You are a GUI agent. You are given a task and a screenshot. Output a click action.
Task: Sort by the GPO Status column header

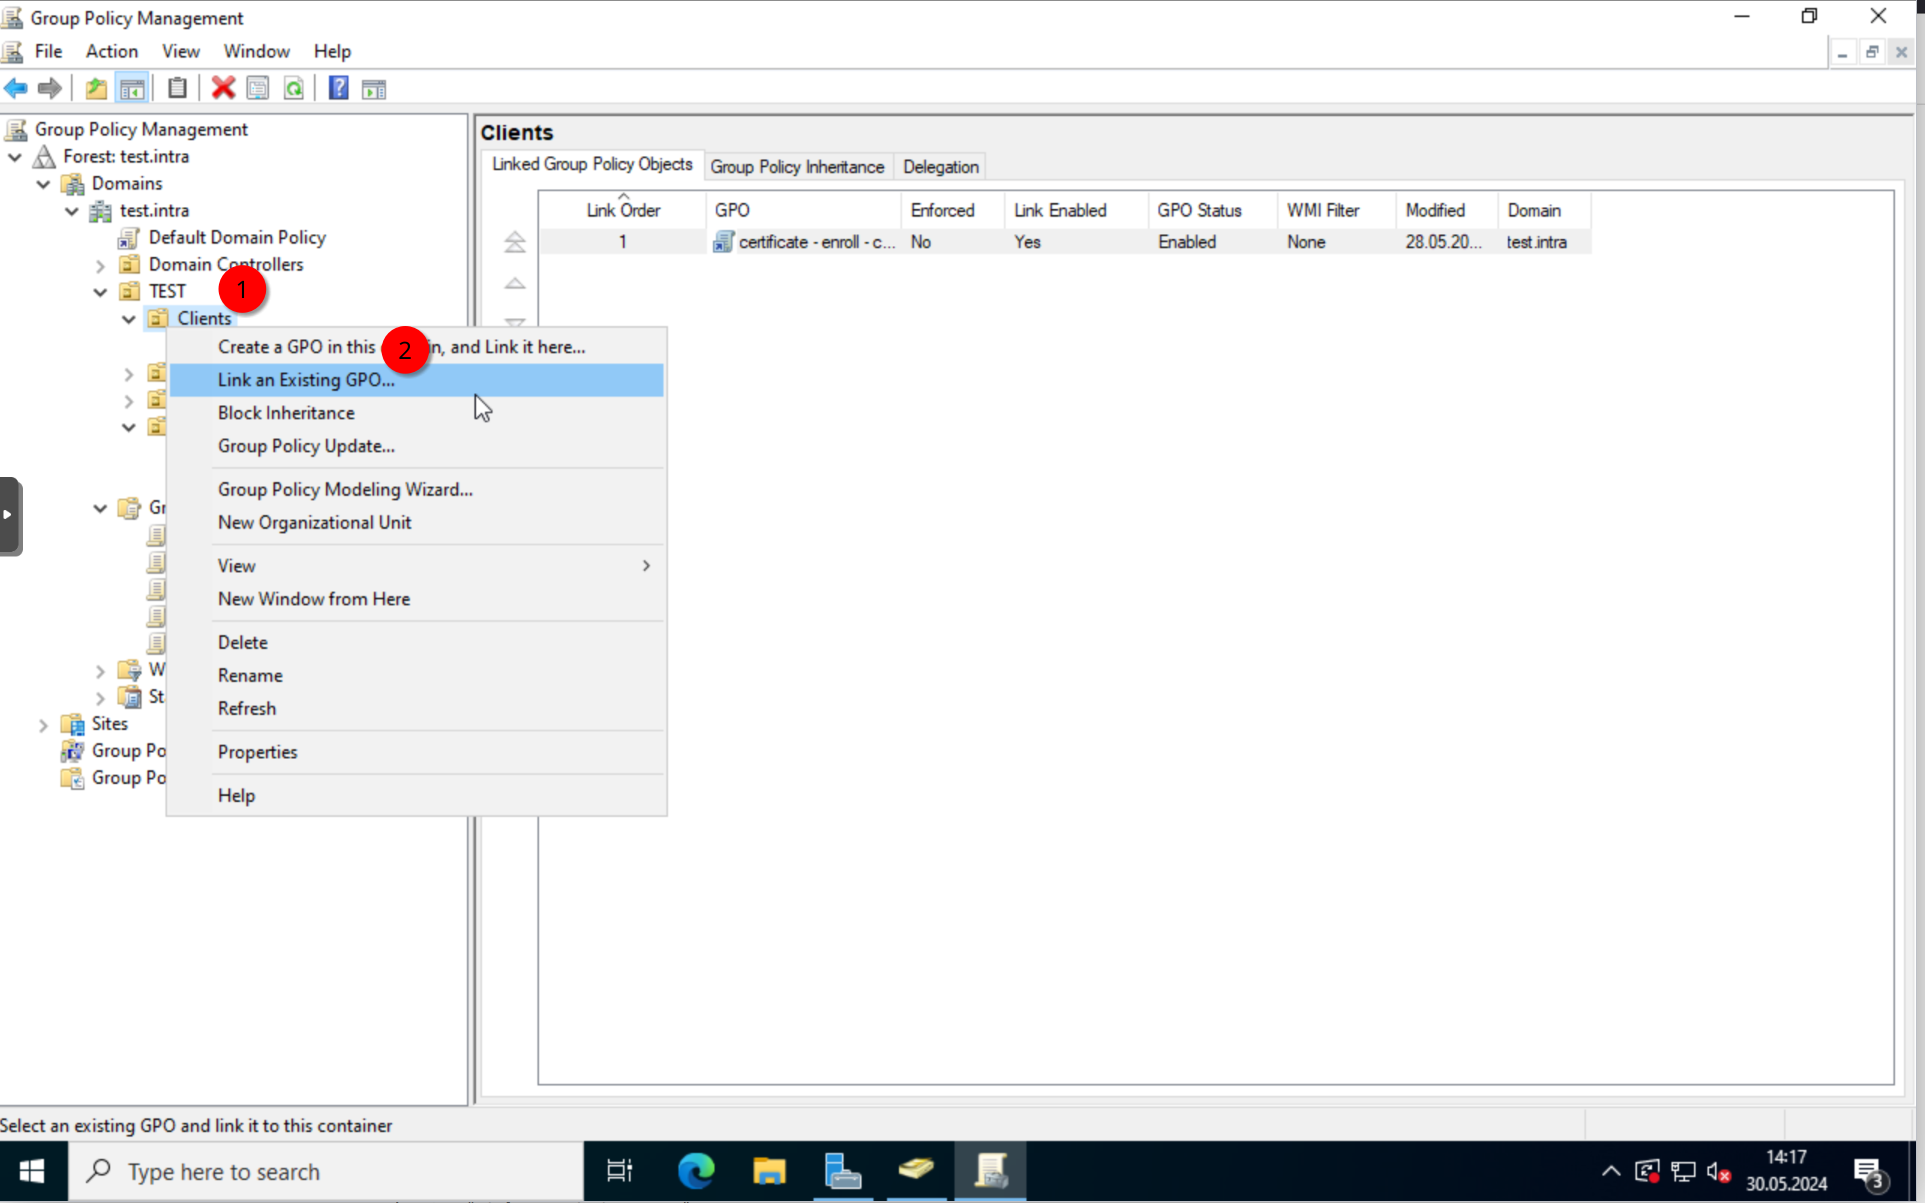click(1212, 210)
